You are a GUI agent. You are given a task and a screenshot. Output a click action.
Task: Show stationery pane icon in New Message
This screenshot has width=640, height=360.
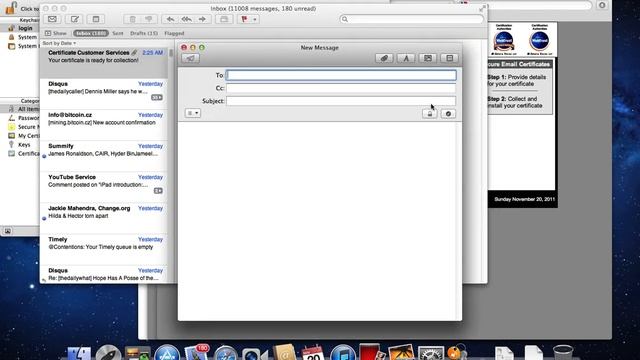point(449,58)
